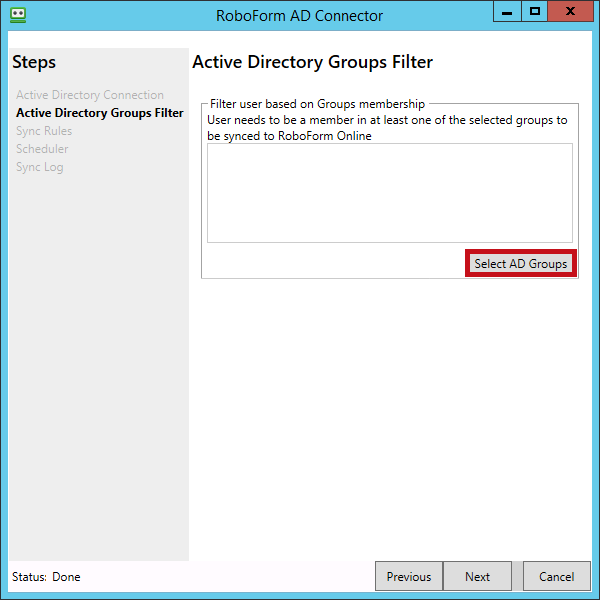Click inside the empty selected groups list
Screen dimensions: 600x600
(x=389, y=192)
